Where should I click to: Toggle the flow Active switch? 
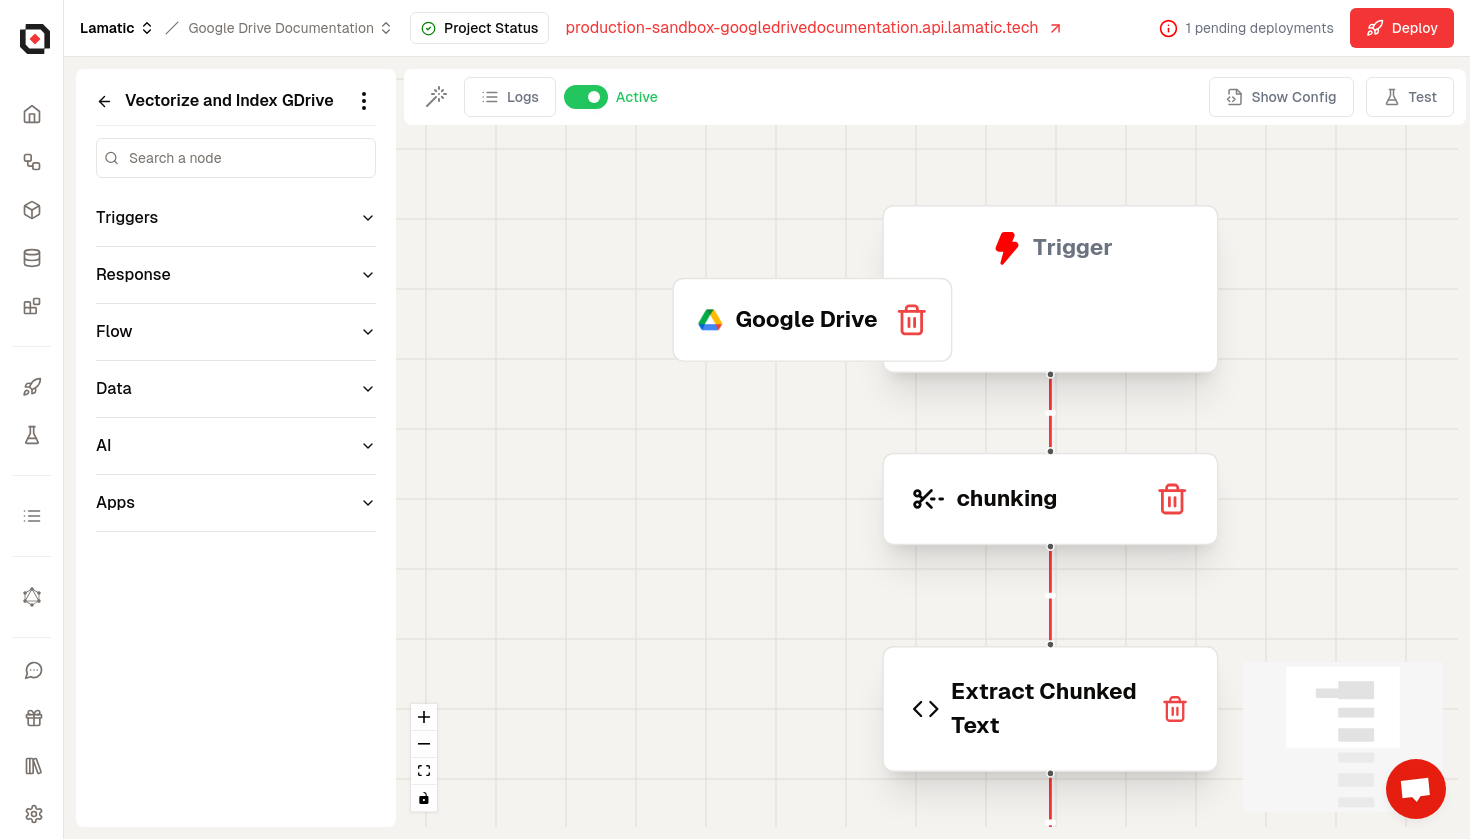586,97
